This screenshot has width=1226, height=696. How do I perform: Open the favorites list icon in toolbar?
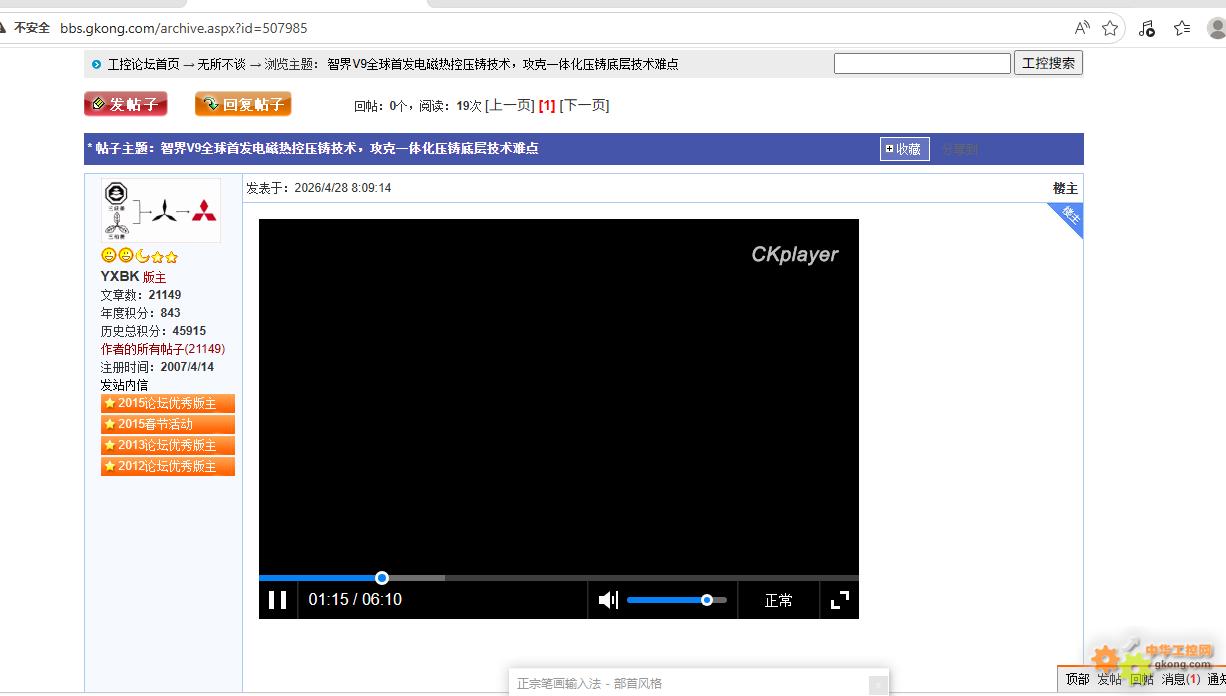[x=1182, y=28]
